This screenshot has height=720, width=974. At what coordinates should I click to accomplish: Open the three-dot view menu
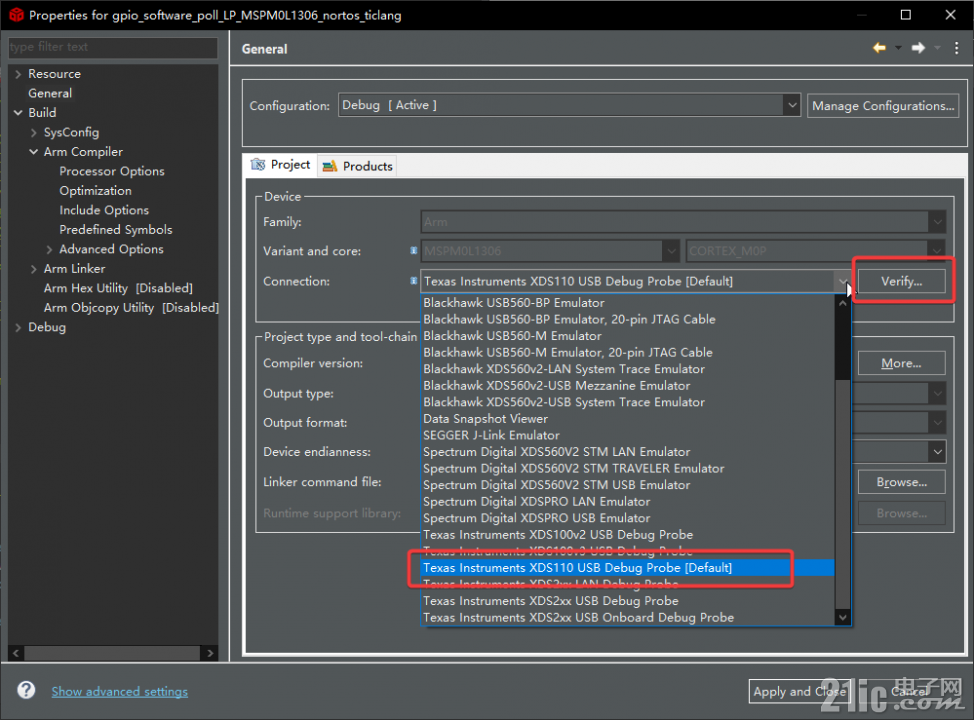click(x=956, y=48)
